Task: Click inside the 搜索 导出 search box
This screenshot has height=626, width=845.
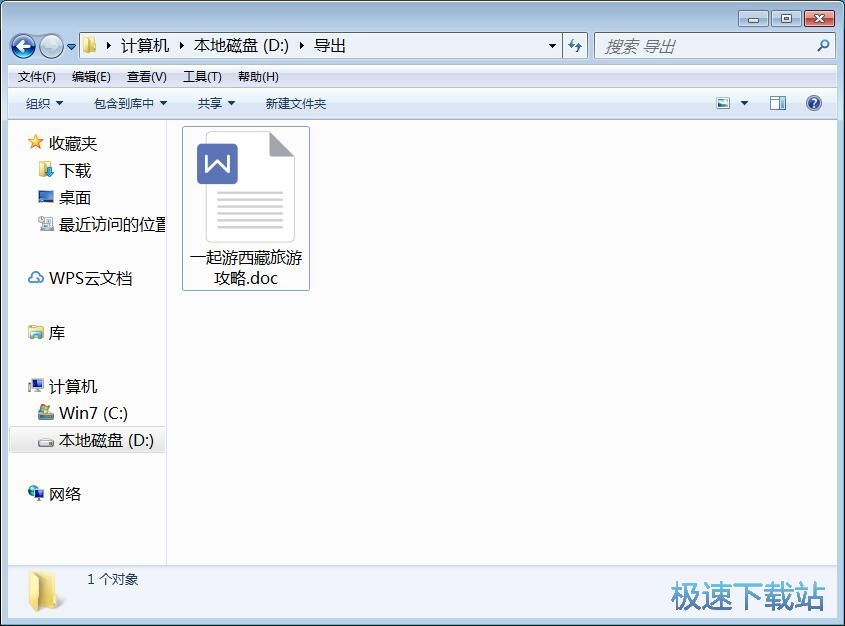Action: 700,46
